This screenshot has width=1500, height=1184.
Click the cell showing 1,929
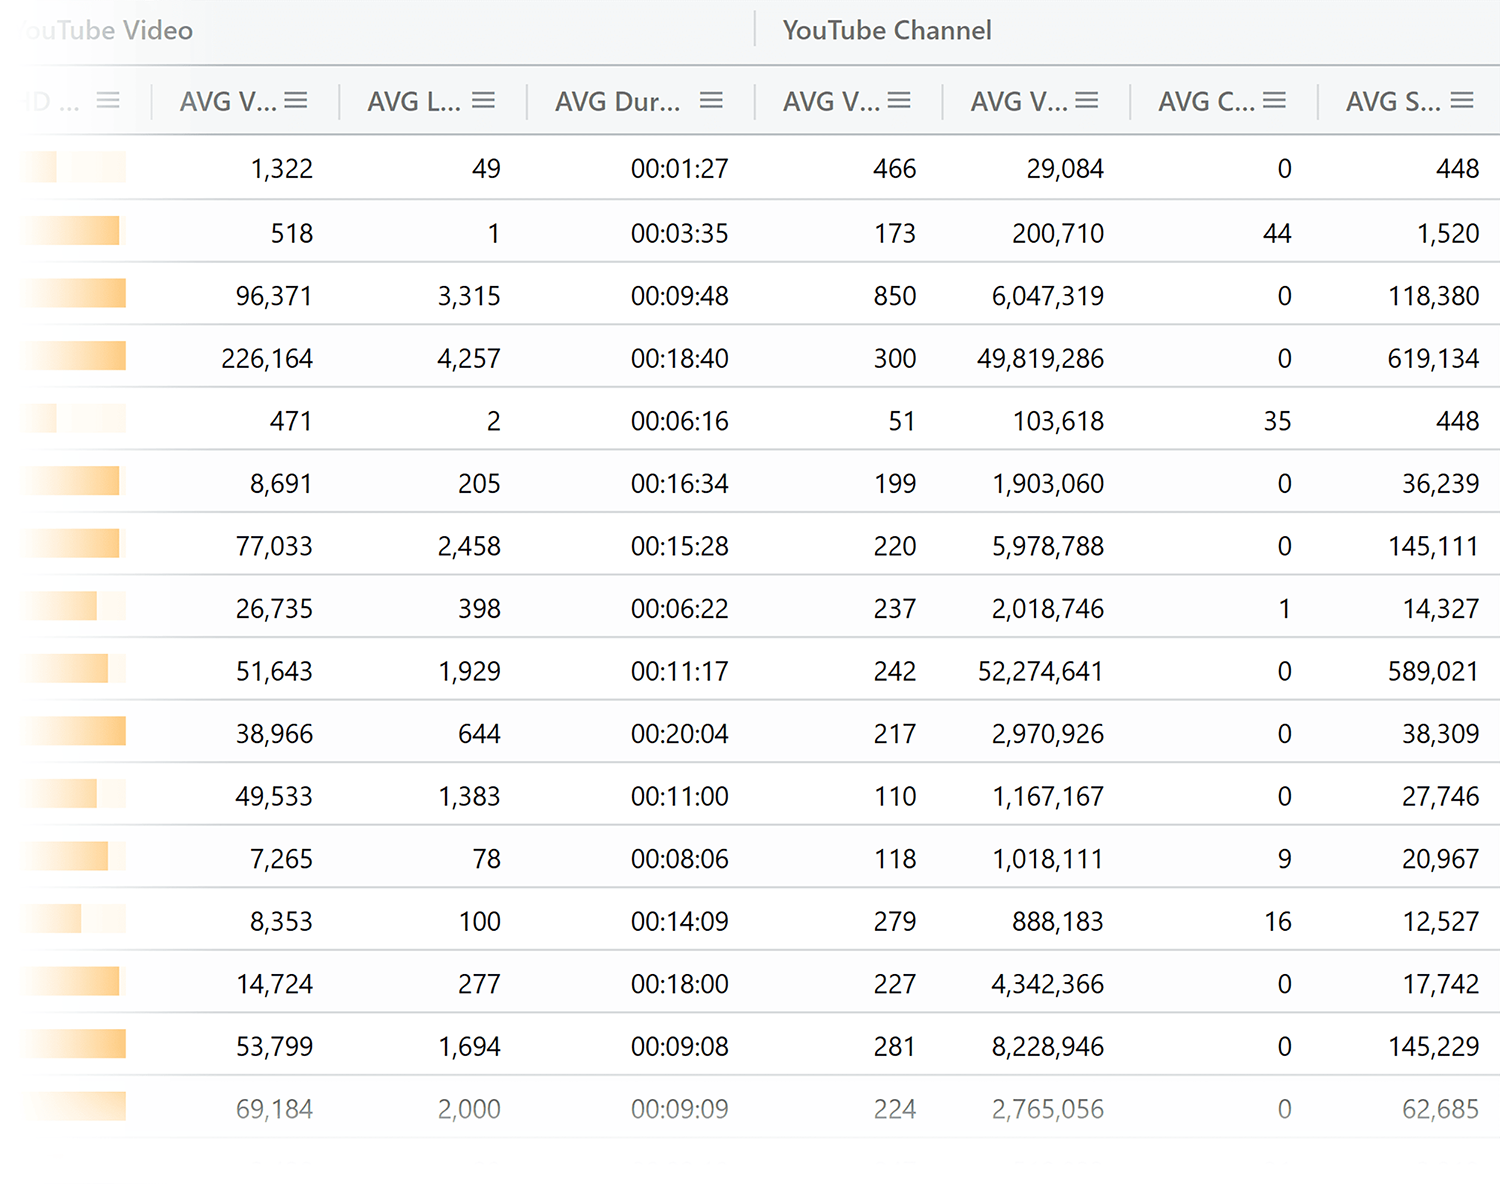[469, 671]
